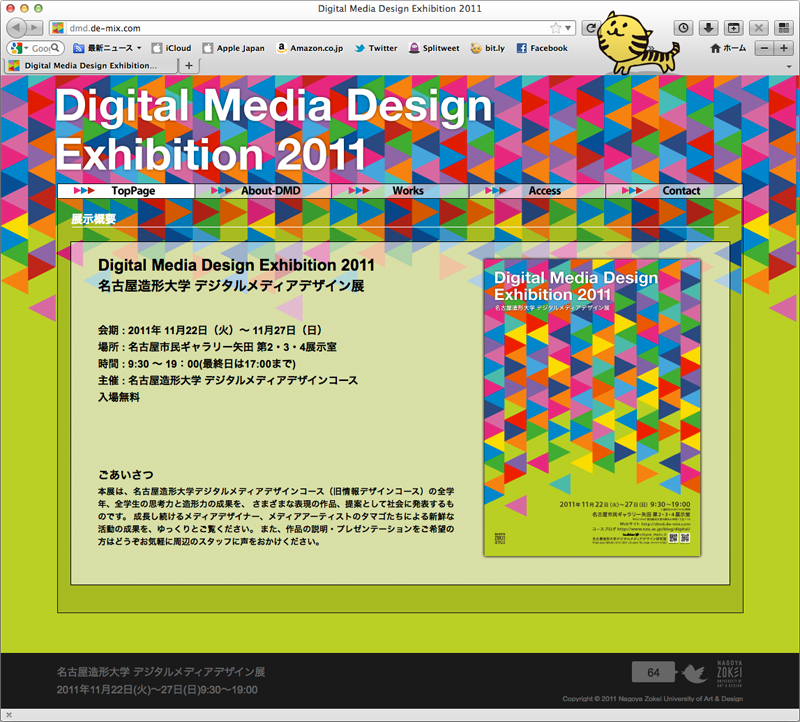Open the iCloud bookmark
Viewport: 800px width, 722px height.
pyautogui.click(x=171, y=48)
